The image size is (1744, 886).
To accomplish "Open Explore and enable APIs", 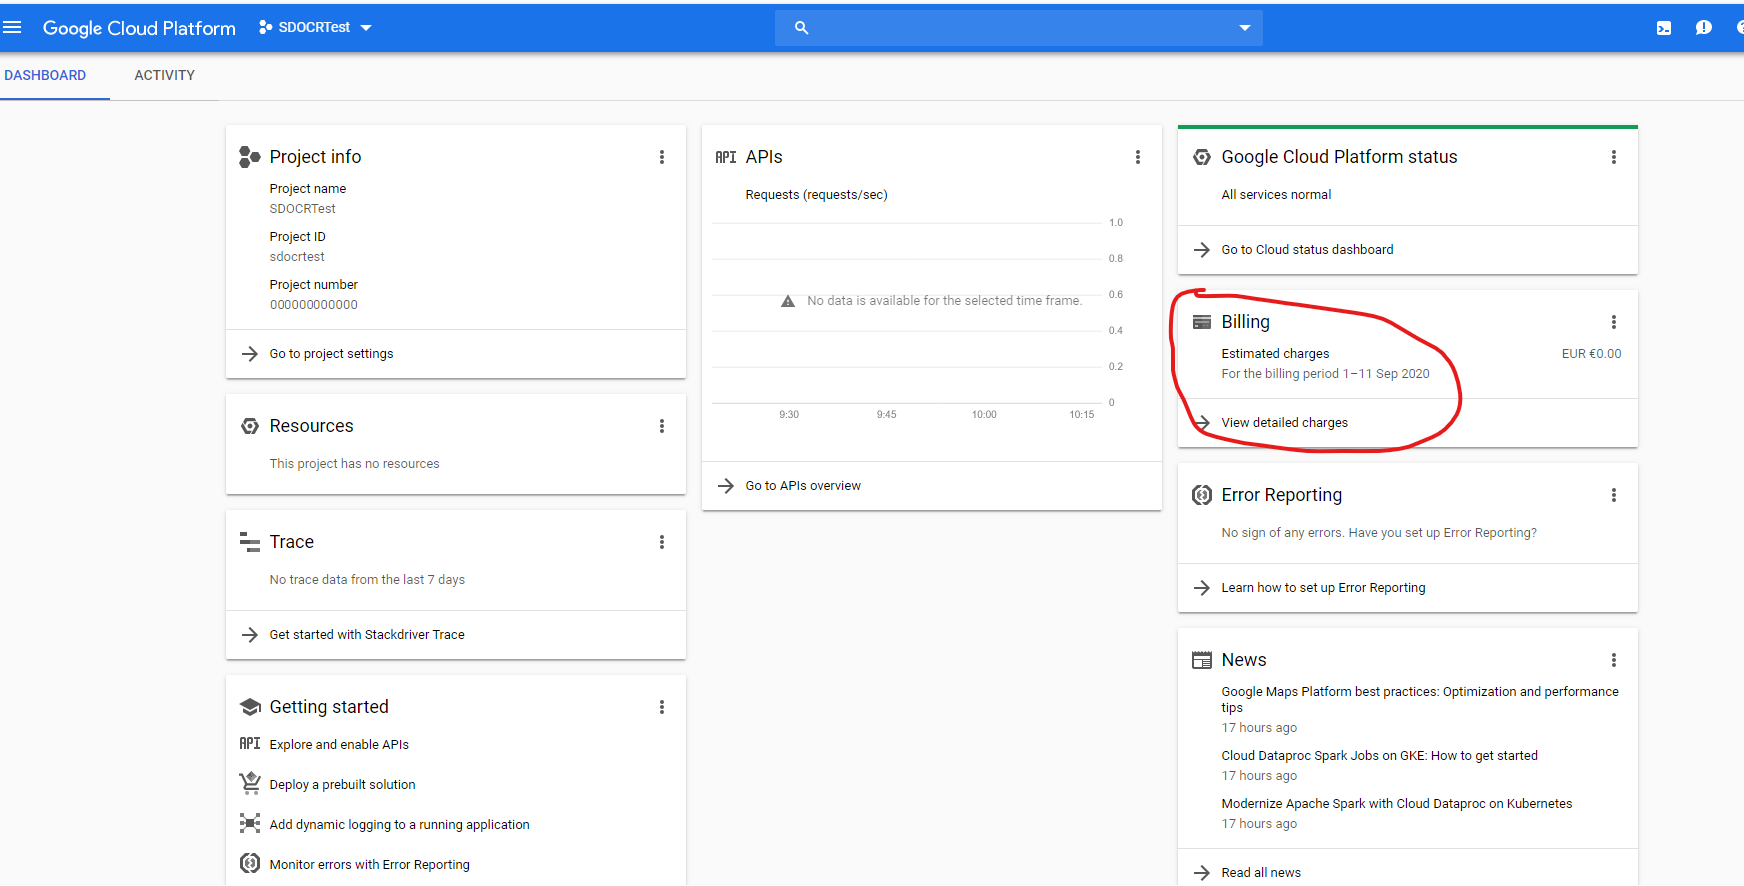I will [x=339, y=745].
